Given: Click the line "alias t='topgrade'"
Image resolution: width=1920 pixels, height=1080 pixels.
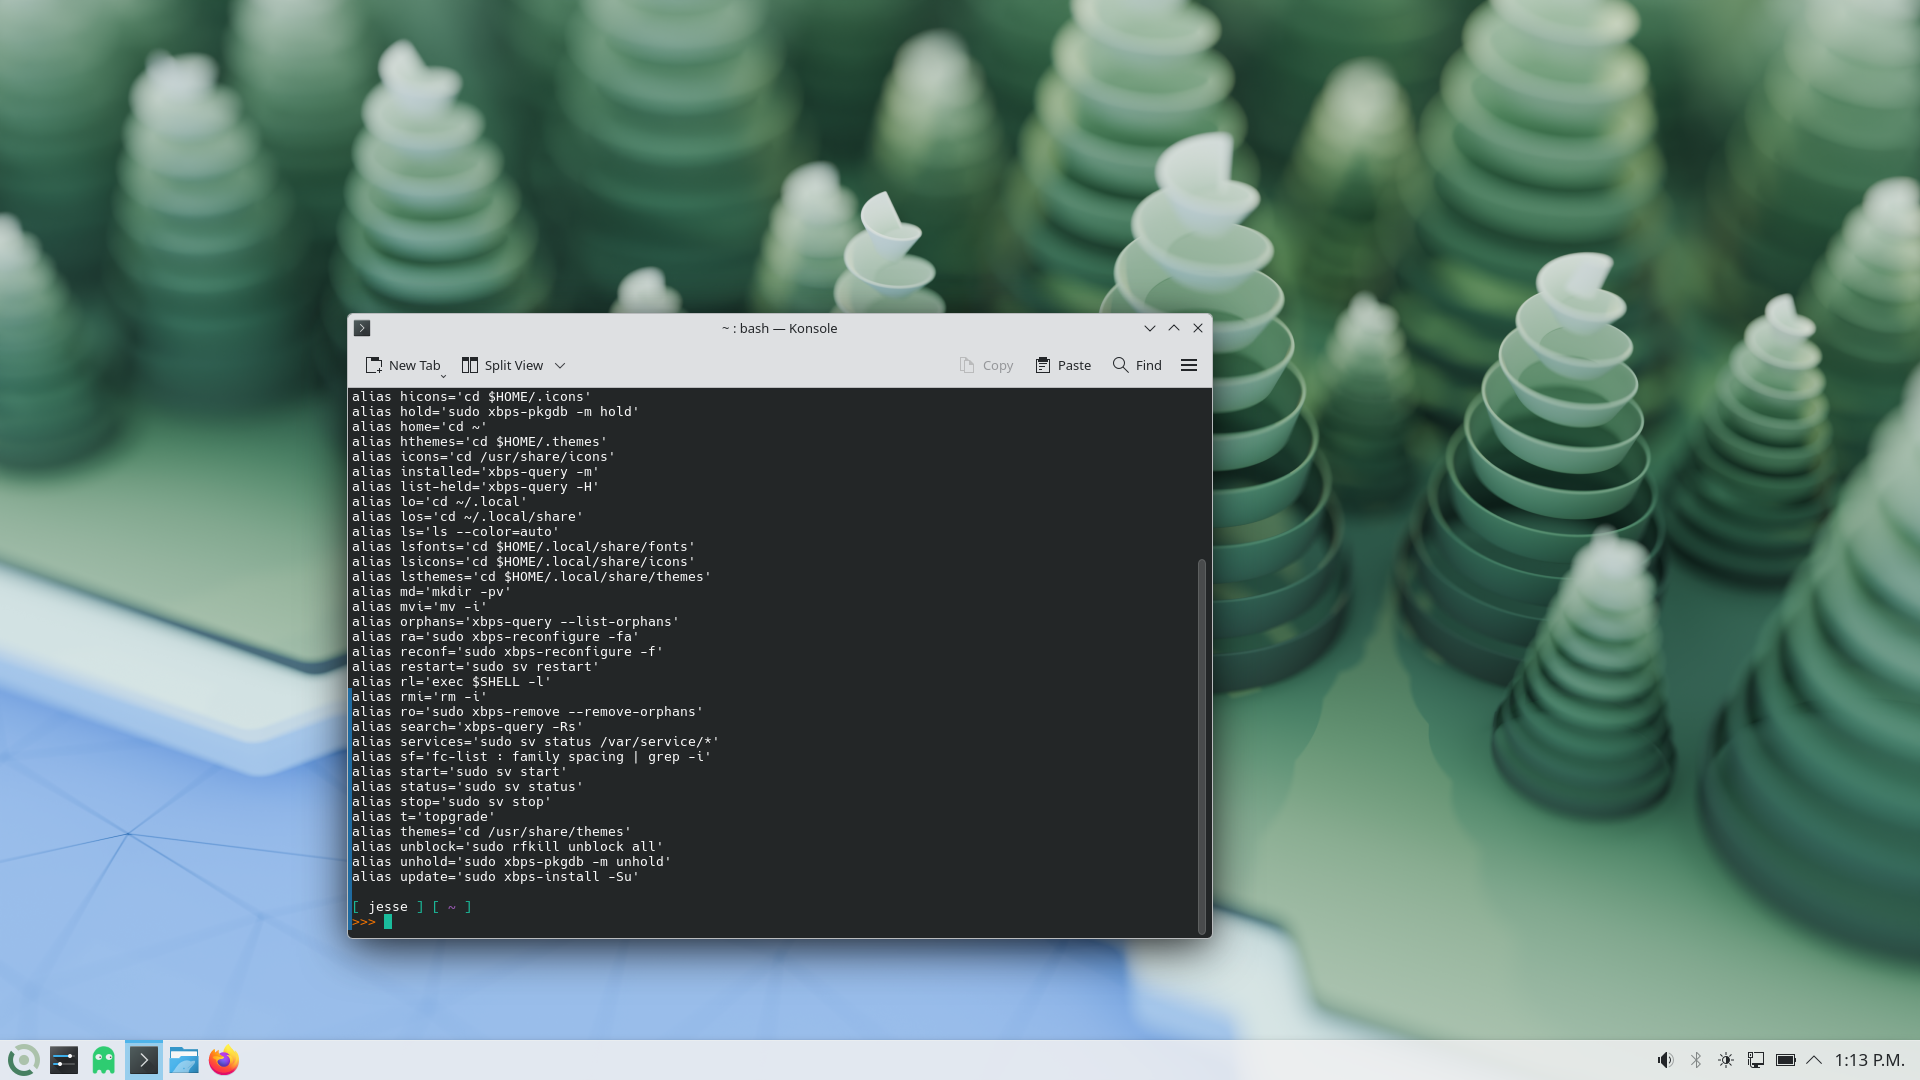Looking at the screenshot, I should tap(423, 817).
